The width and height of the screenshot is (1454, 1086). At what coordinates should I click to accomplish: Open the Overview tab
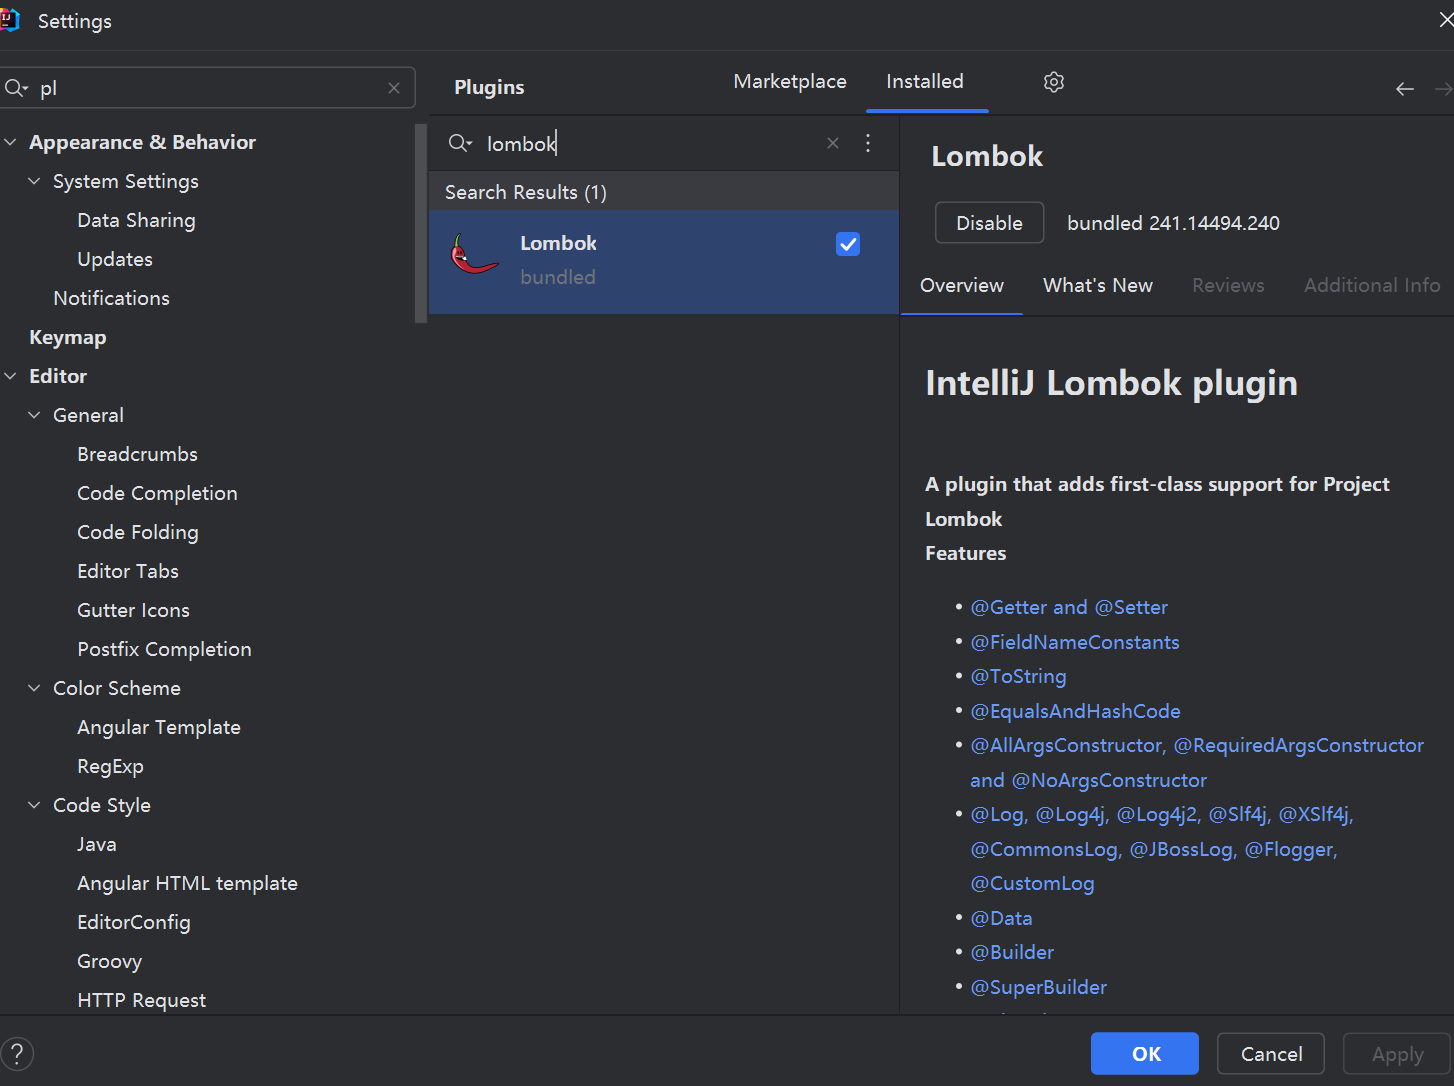(x=962, y=286)
